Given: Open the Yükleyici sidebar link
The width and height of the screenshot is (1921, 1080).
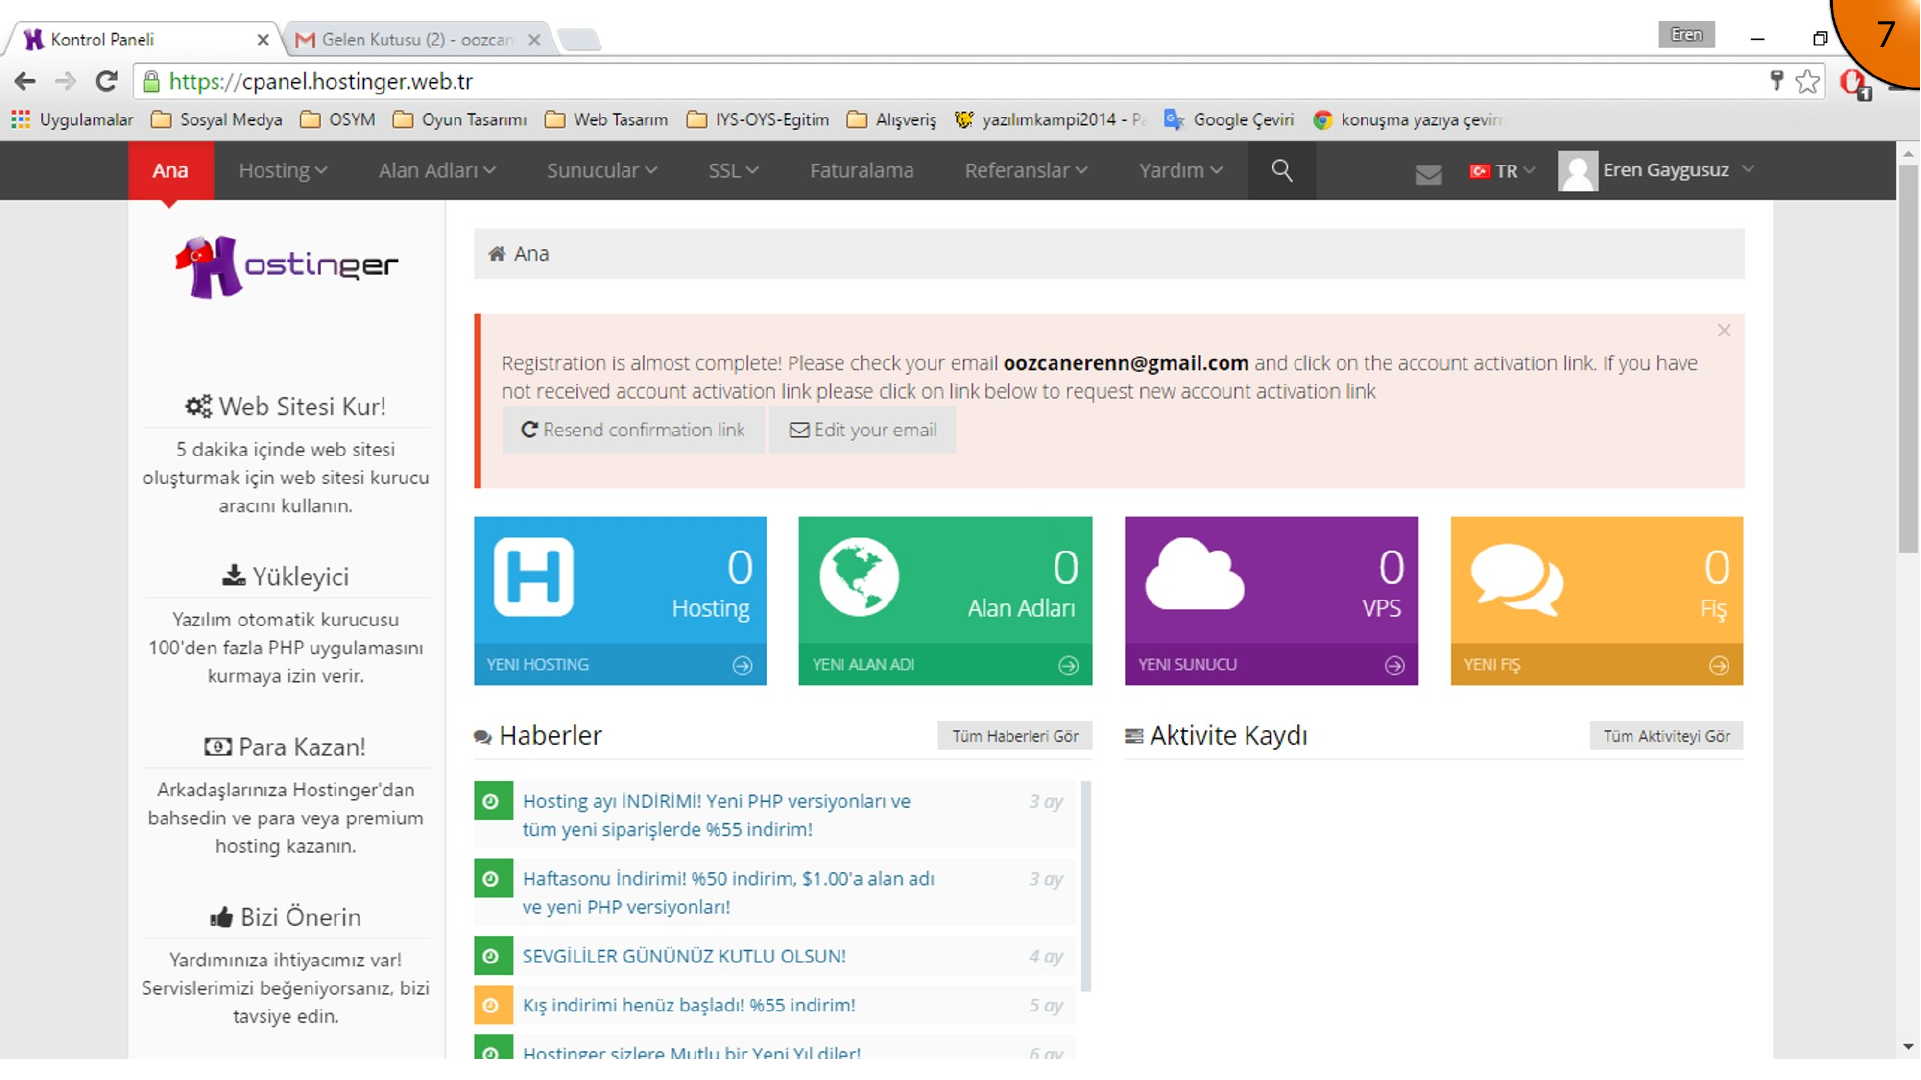Looking at the screenshot, I should tap(286, 577).
